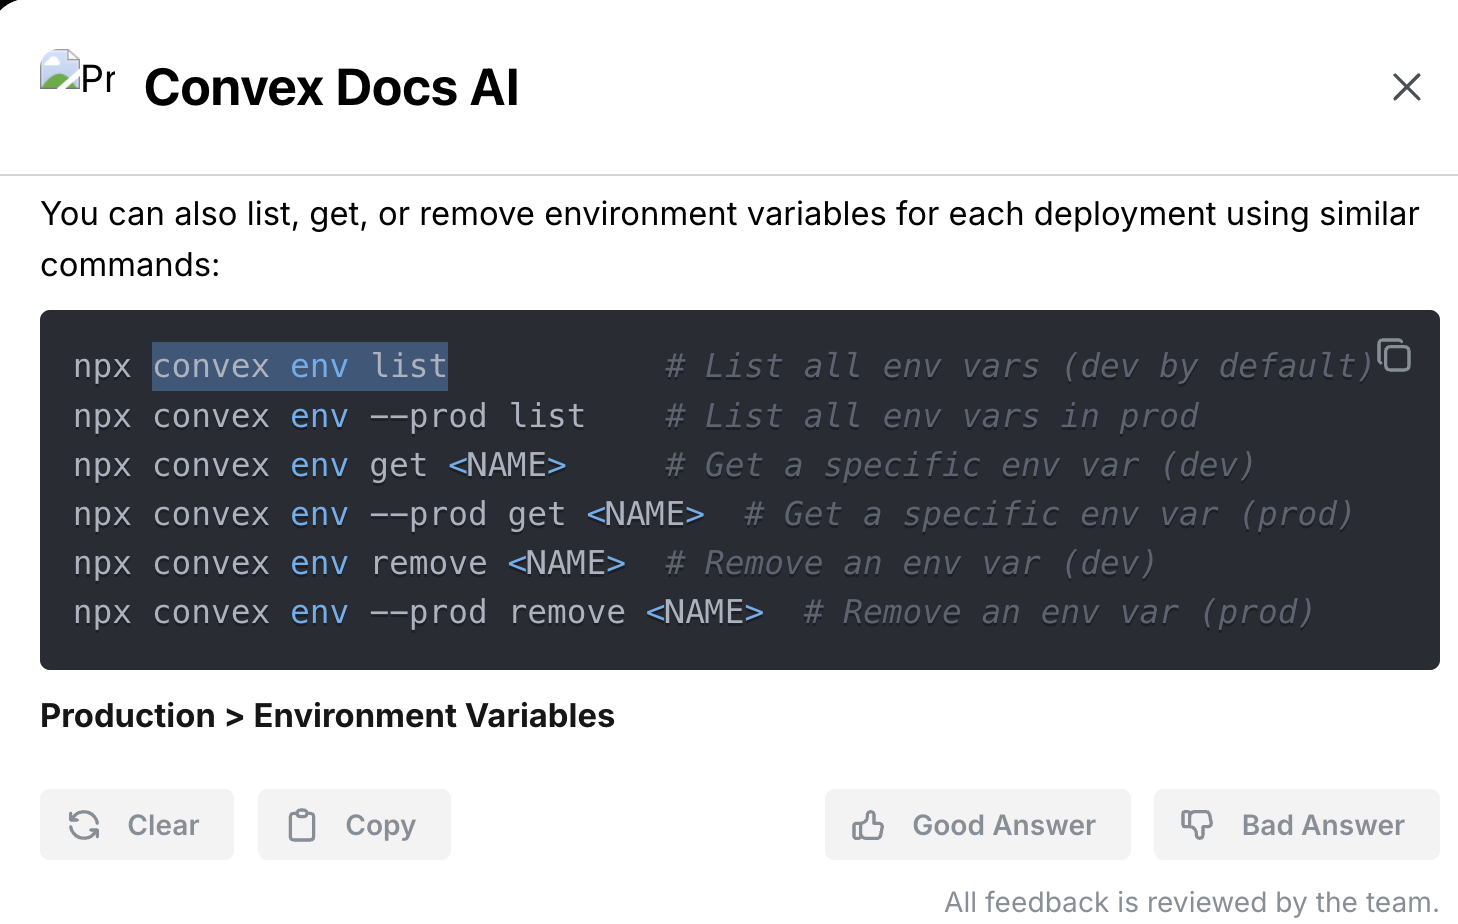Click the "All feedback is reviewed by the team" note

pyautogui.click(x=1191, y=902)
